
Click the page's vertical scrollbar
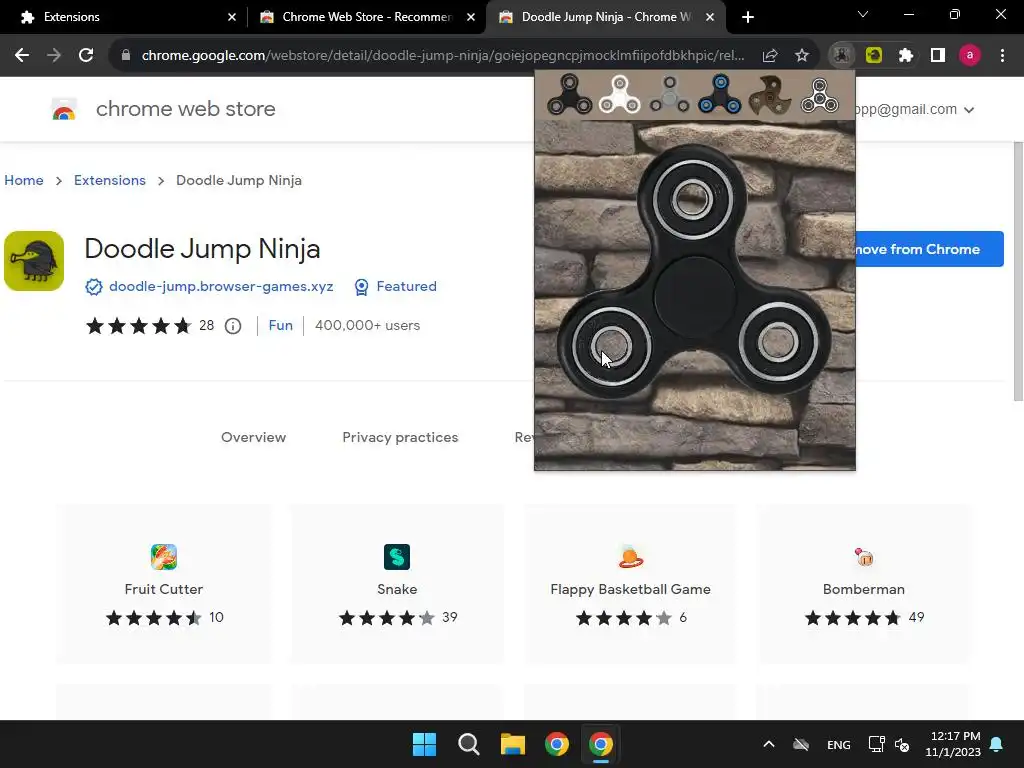1018,271
